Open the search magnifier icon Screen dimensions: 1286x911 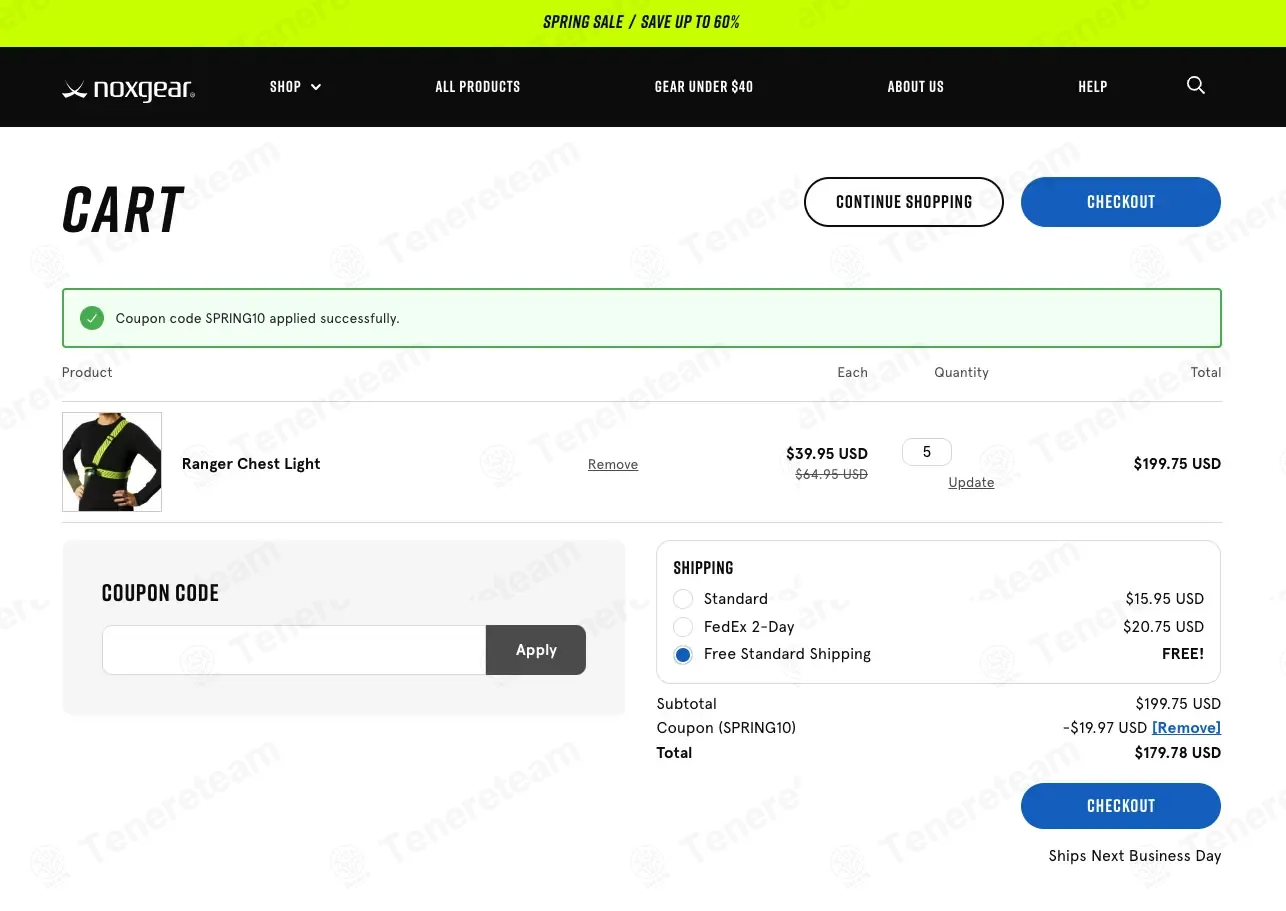click(1195, 86)
